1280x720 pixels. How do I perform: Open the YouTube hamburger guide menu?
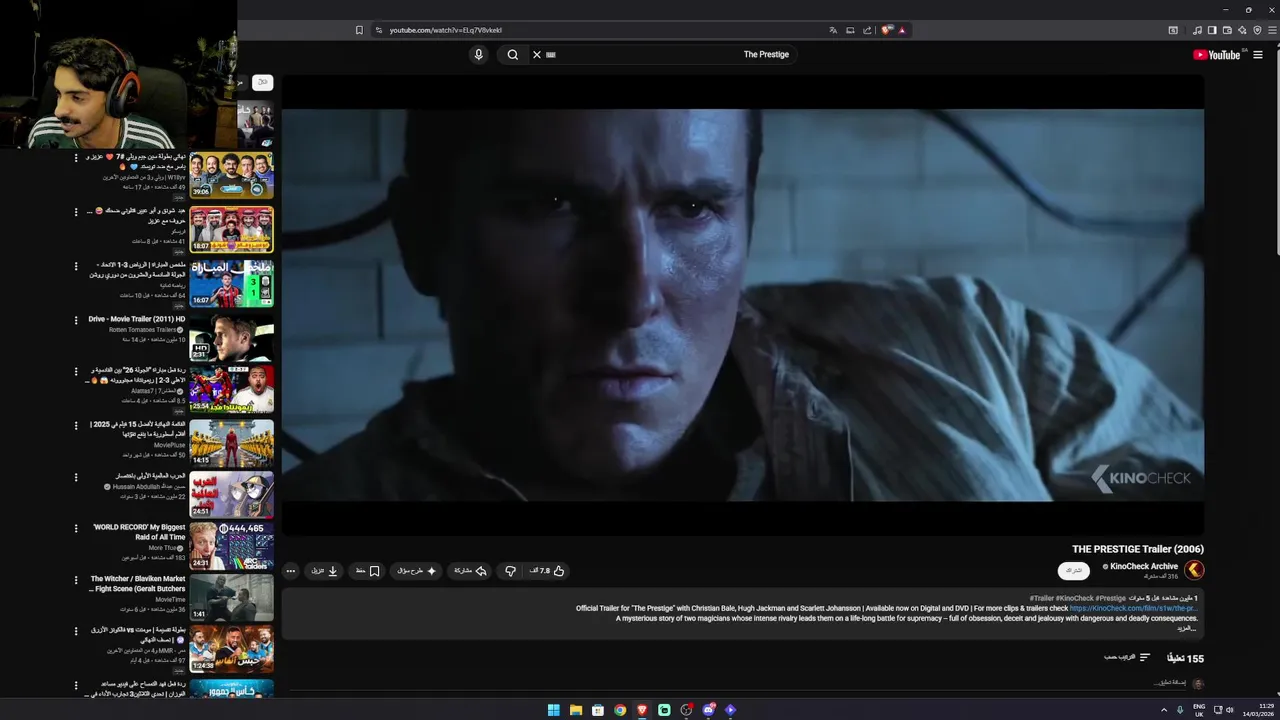1258,55
